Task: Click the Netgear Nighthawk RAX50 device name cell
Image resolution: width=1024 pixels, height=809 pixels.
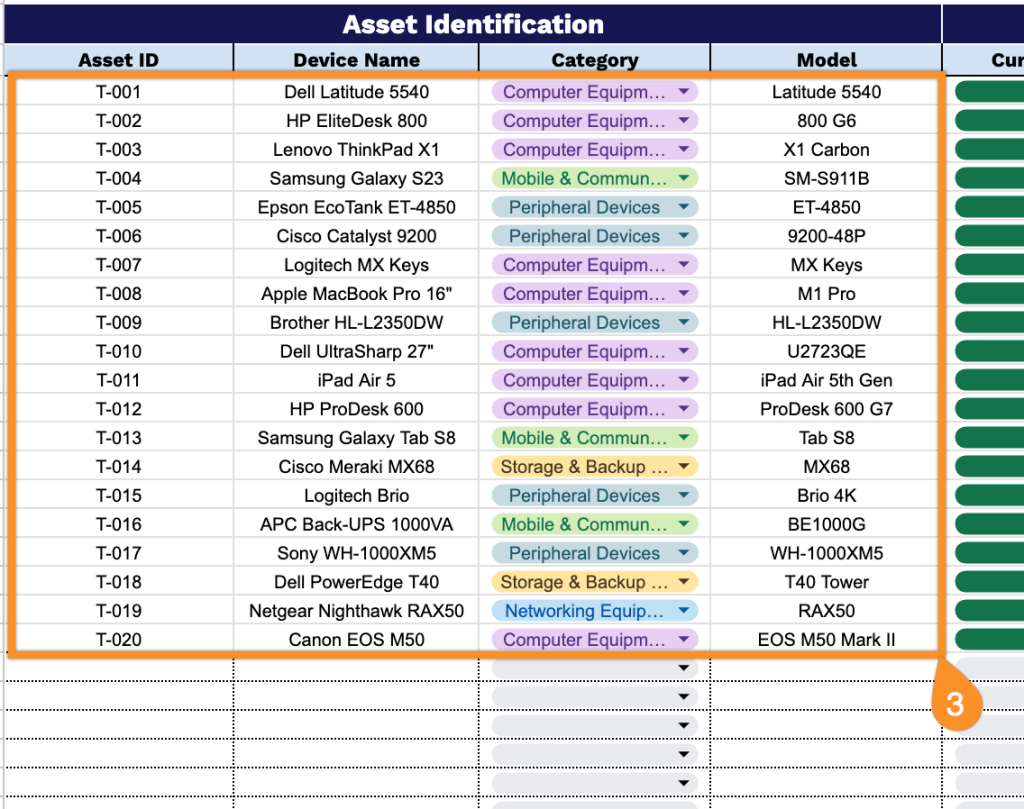Action: 356,611
